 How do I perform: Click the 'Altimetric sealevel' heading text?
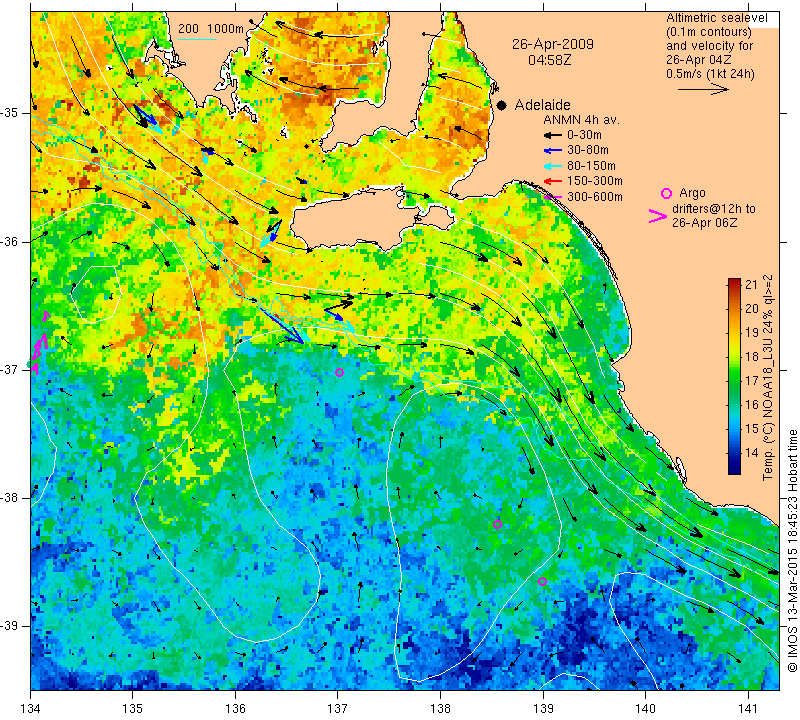pyautogui.click(x=716, y=18)
